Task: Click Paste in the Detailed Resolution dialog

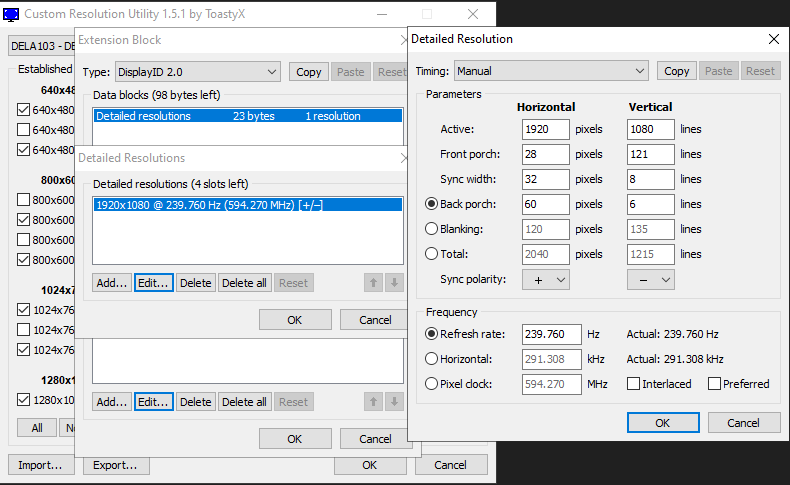Action: [718, 71]
